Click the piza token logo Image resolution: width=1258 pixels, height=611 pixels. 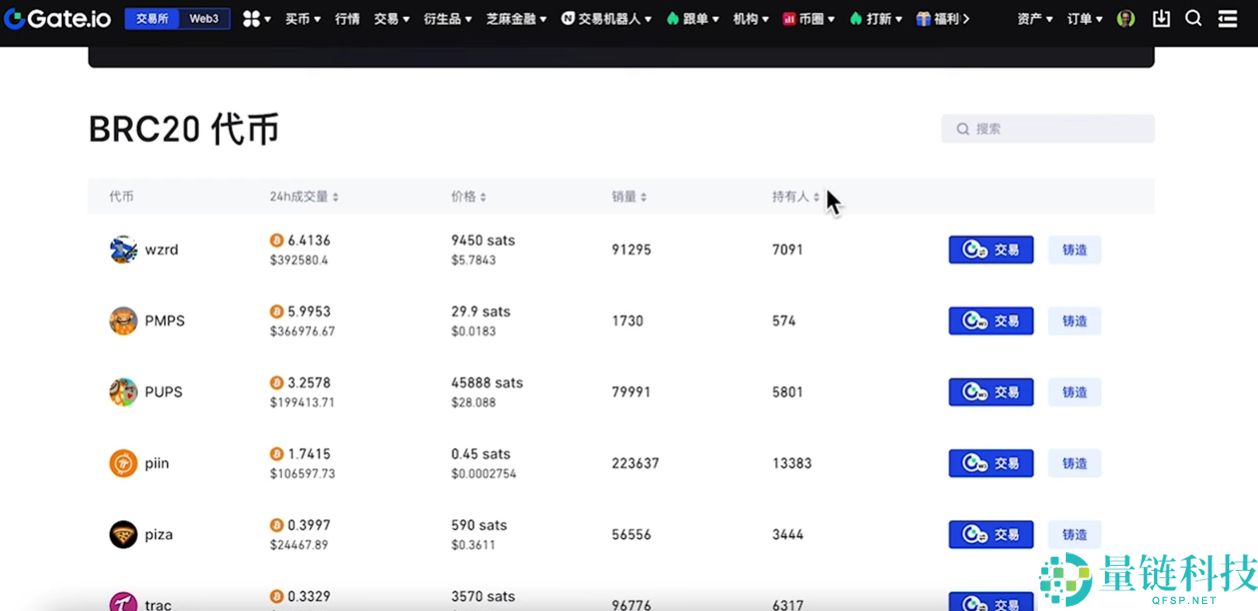[122, 534]
